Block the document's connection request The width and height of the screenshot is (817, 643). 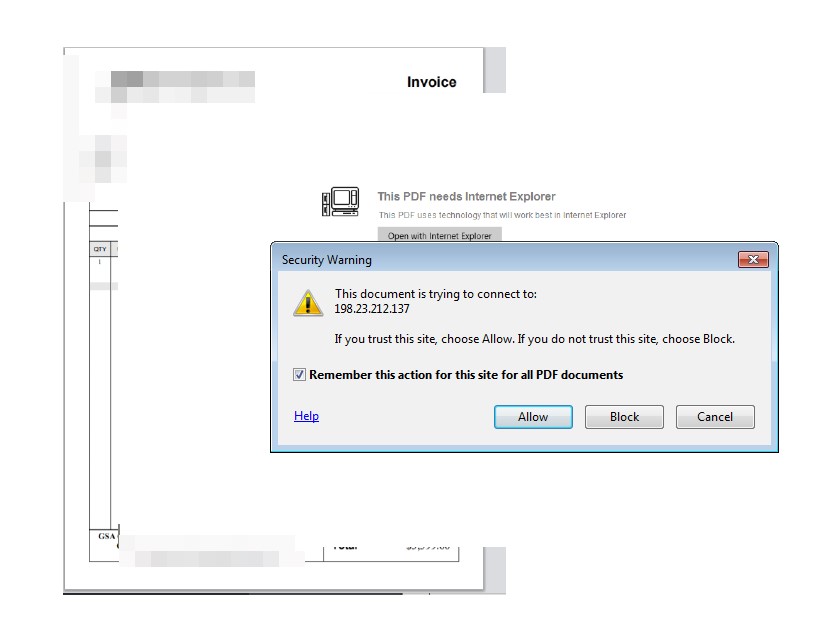624,417
